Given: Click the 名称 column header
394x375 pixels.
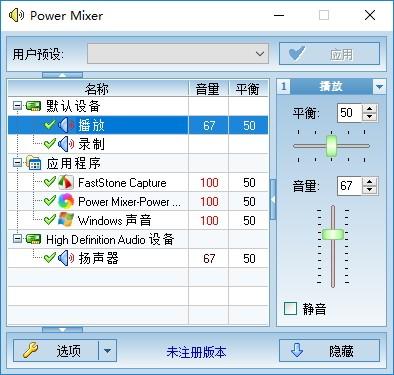Looking at the screenshot, I should (x=97, y=89).
